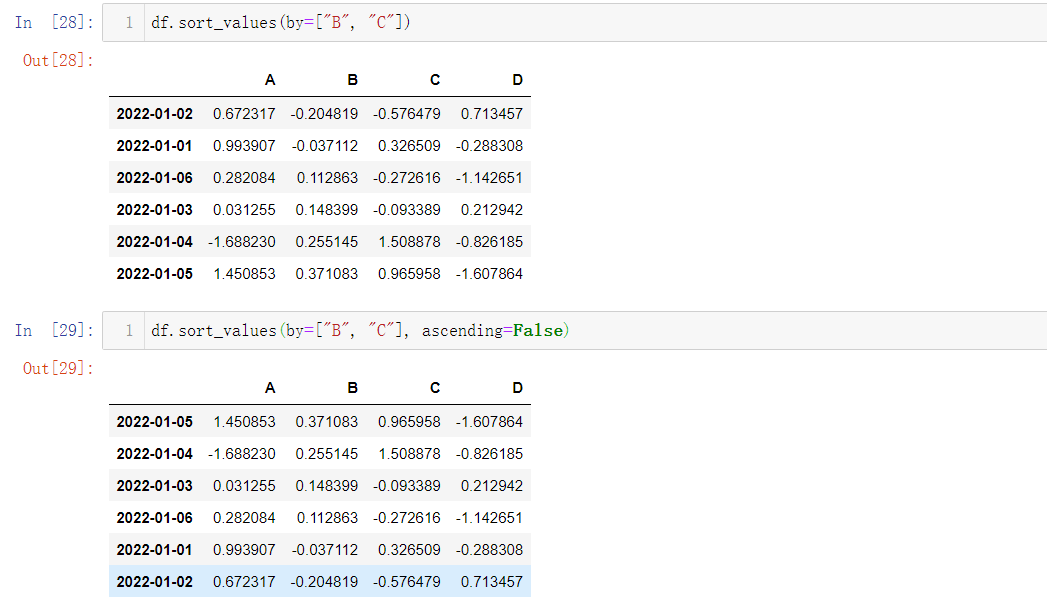Select index 2022-01-02 in Out[28] table
The width and height of the screenshot is (1047, 601).
(154, 114)
